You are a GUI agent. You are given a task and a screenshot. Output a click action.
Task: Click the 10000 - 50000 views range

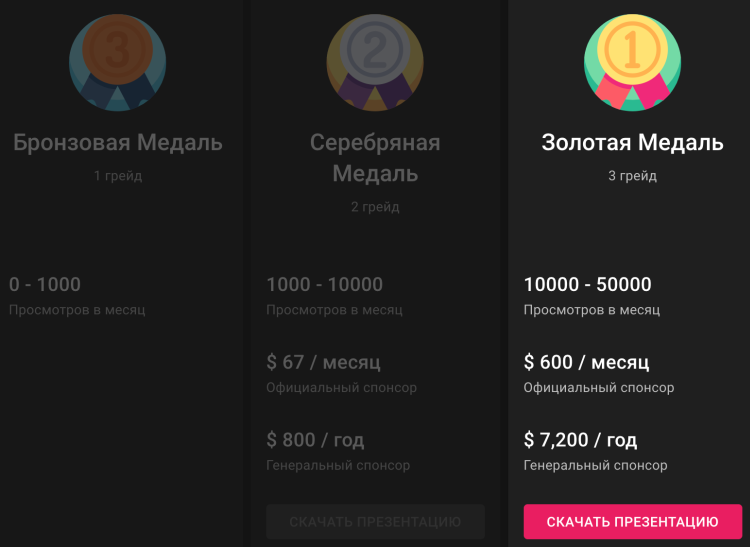click(x=587, y=284)
